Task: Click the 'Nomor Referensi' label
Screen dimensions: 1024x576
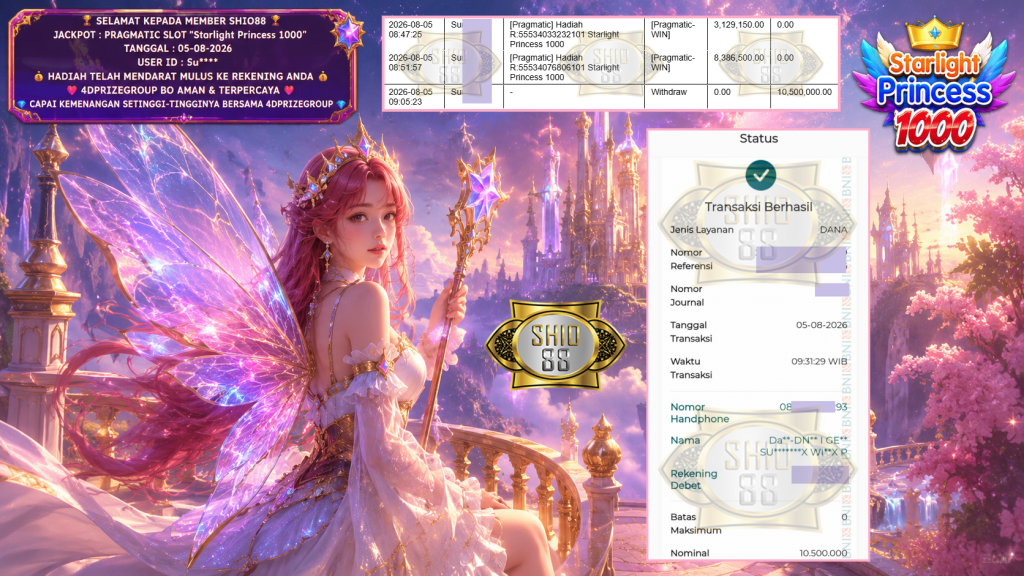Action: (691, 259)
